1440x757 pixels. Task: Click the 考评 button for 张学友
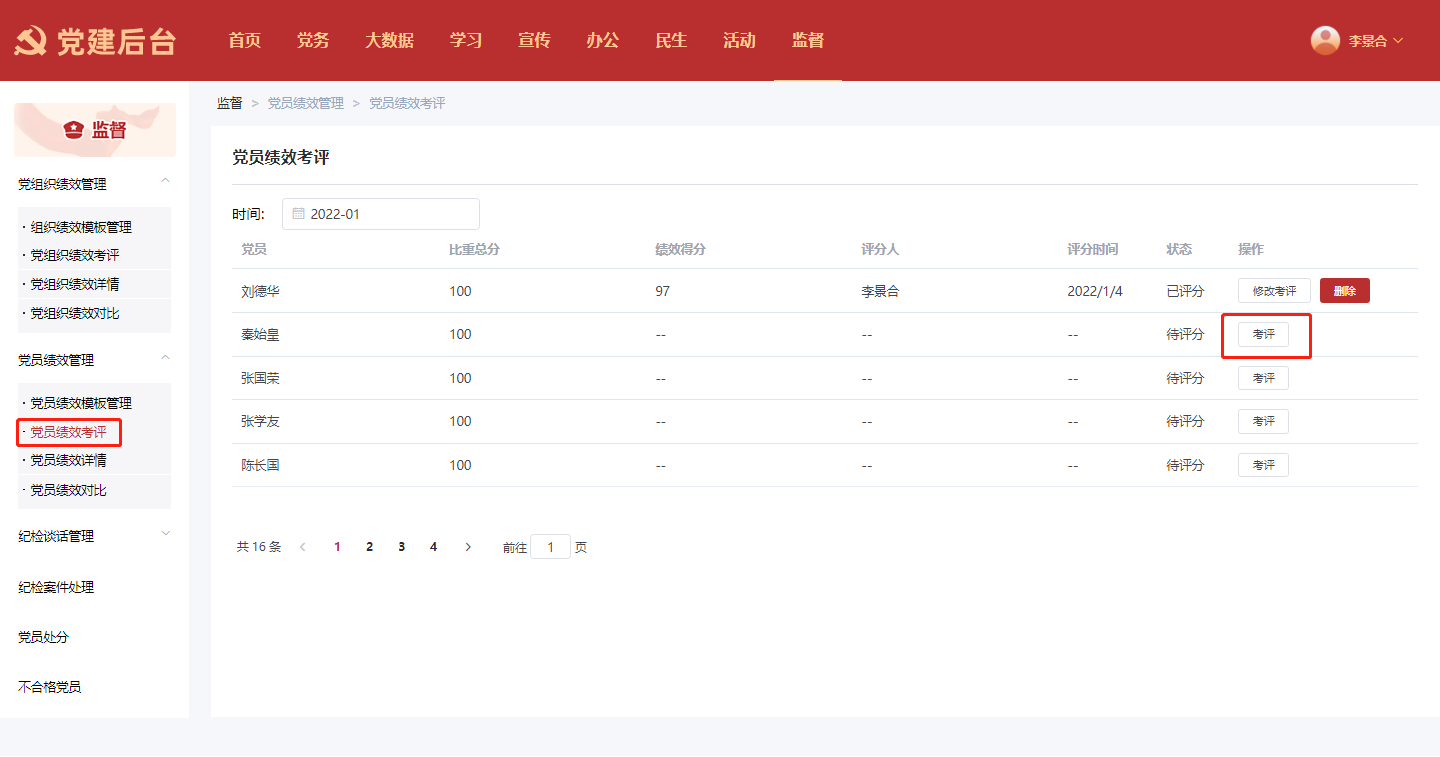click(x=1263, y=421)
